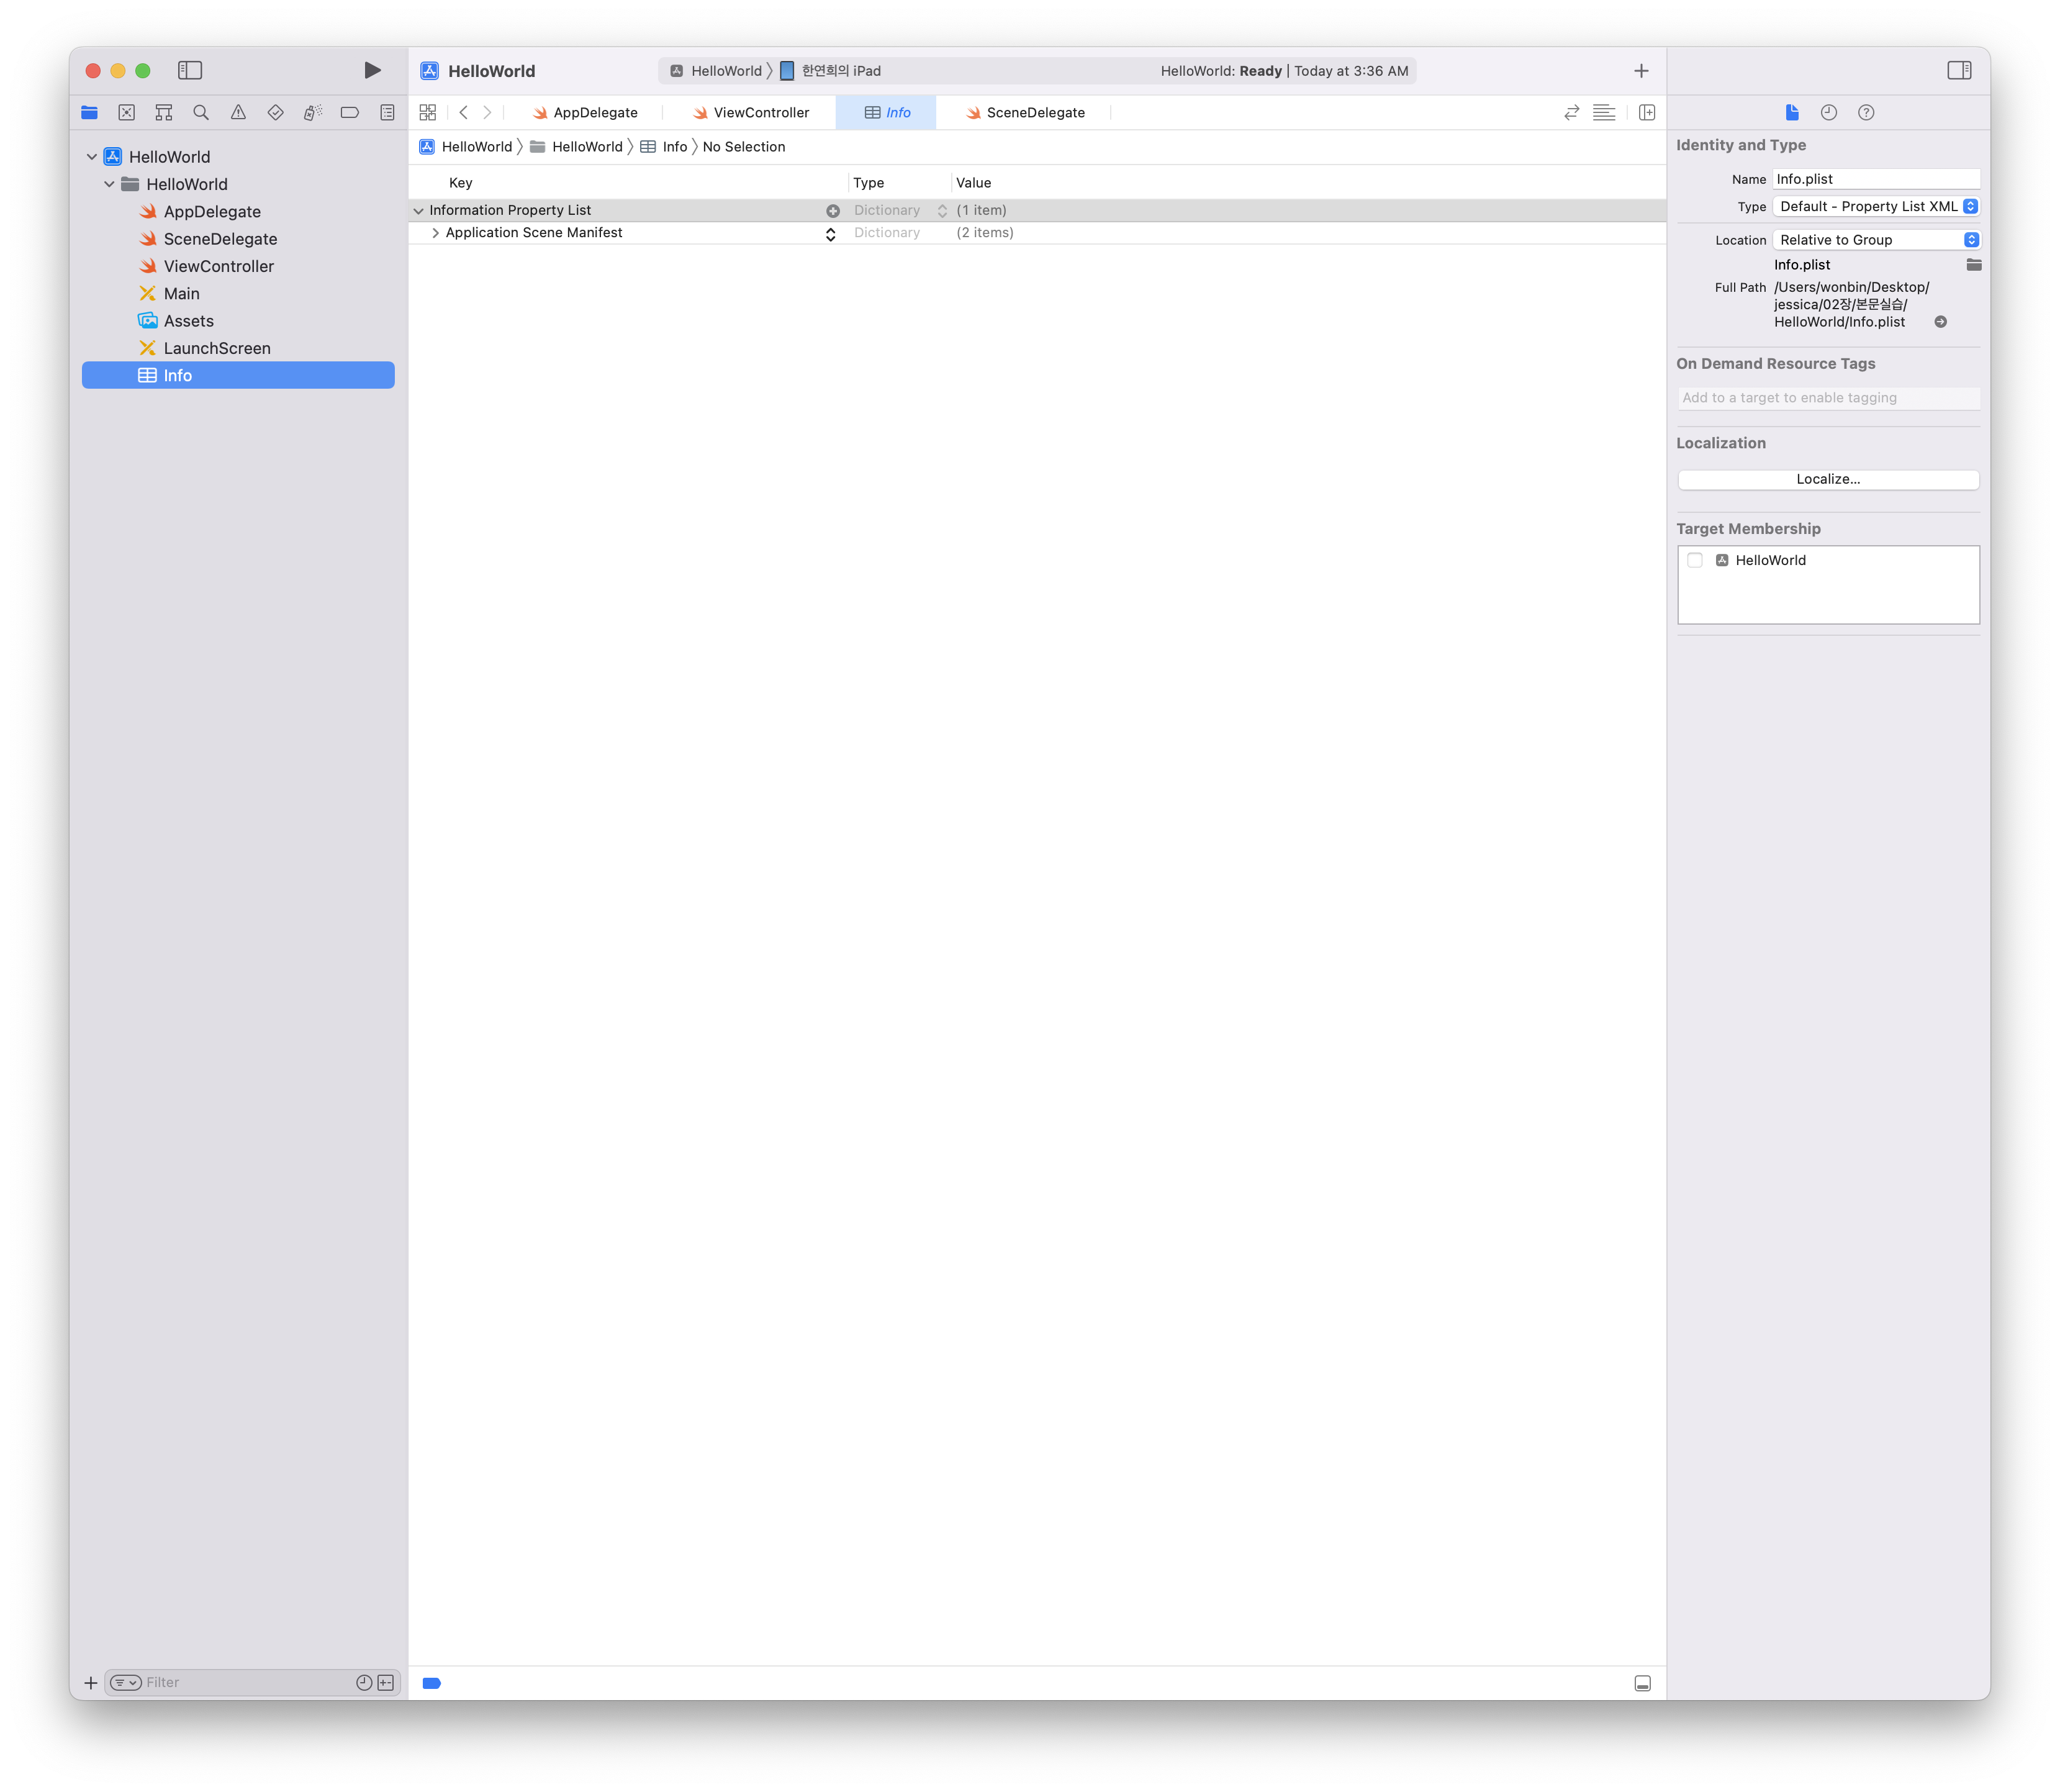2060x1792 pixels.
Task: Open Information Property List type stepper
Action: [x=942, y=210]
